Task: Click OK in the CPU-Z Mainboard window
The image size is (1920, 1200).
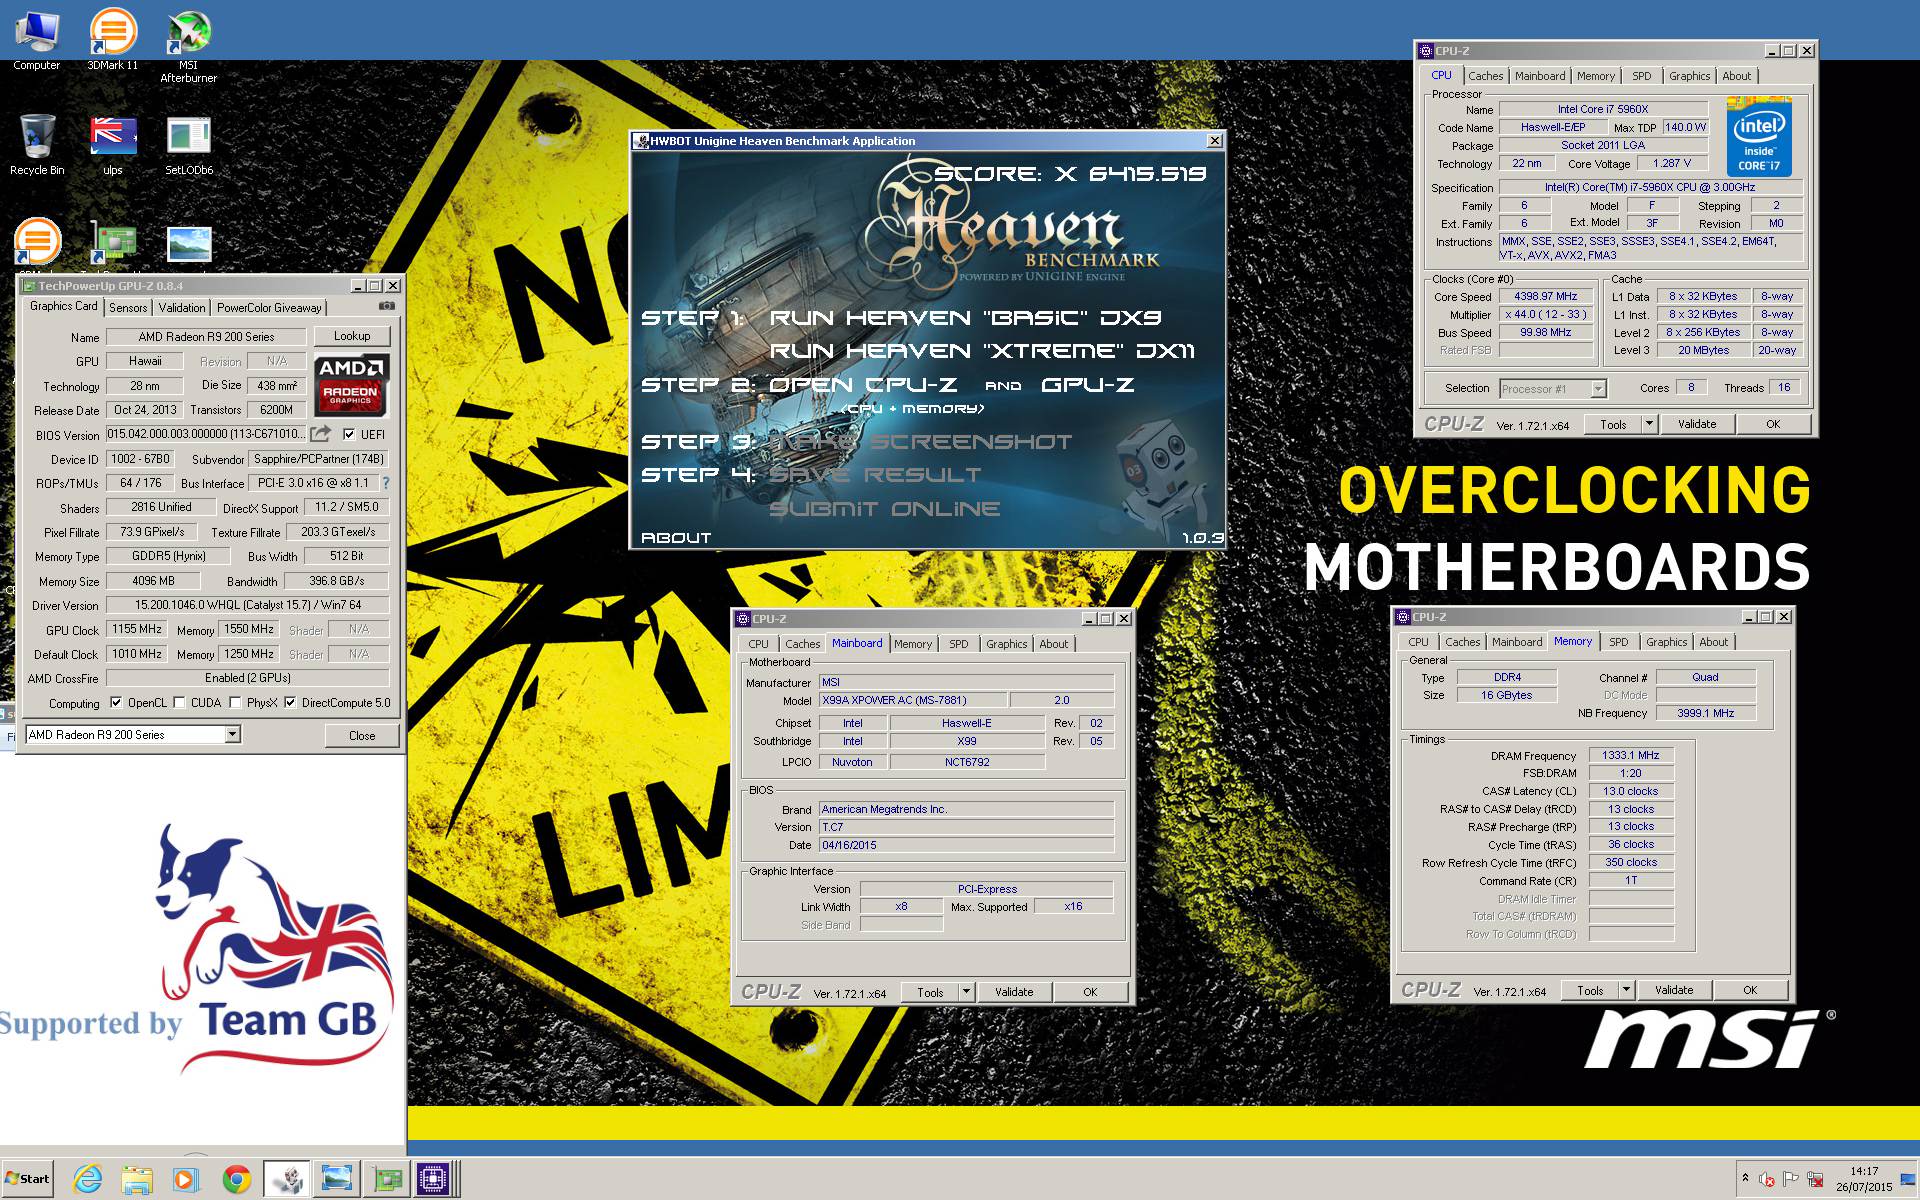Action: (x=1090, y=992)
